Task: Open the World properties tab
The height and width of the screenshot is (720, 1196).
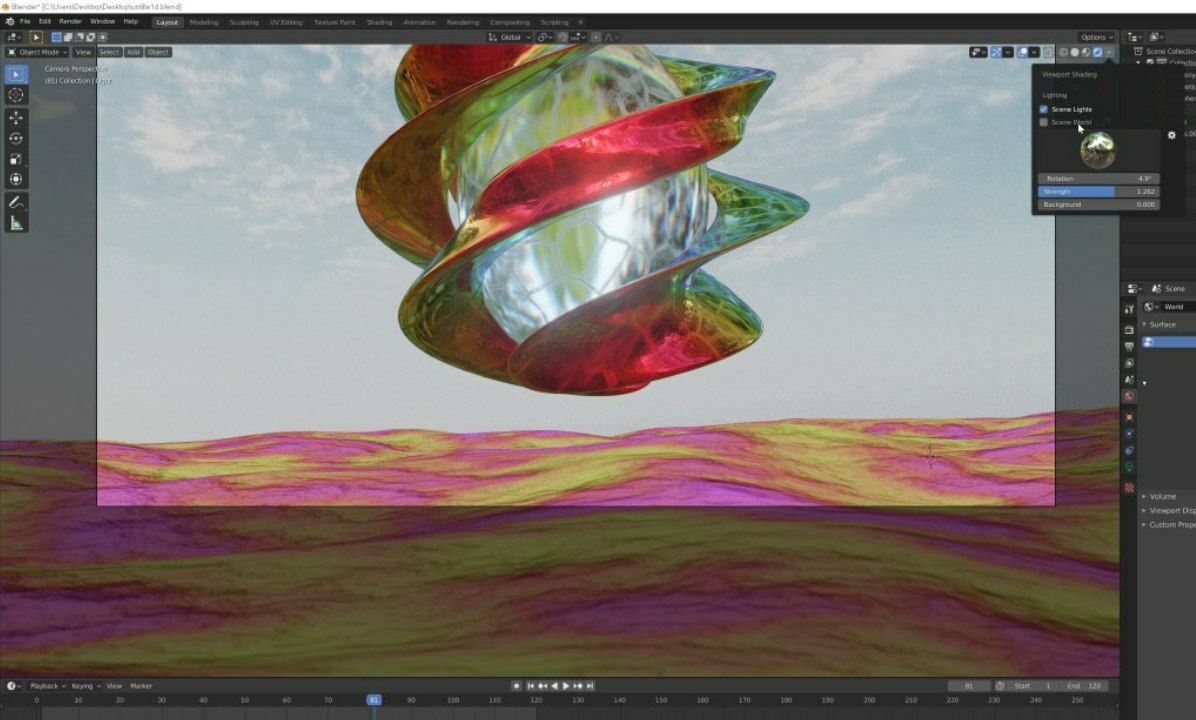Action: tap(1129, 396)
